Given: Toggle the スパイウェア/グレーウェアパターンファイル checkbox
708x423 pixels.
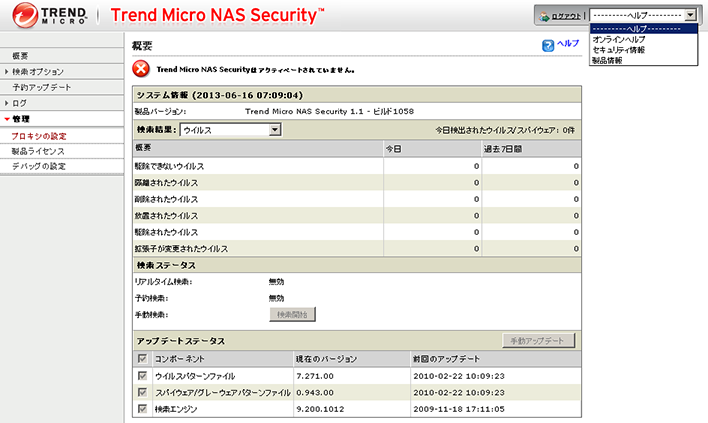Looking at the screenshot, I should pos(142,392).
